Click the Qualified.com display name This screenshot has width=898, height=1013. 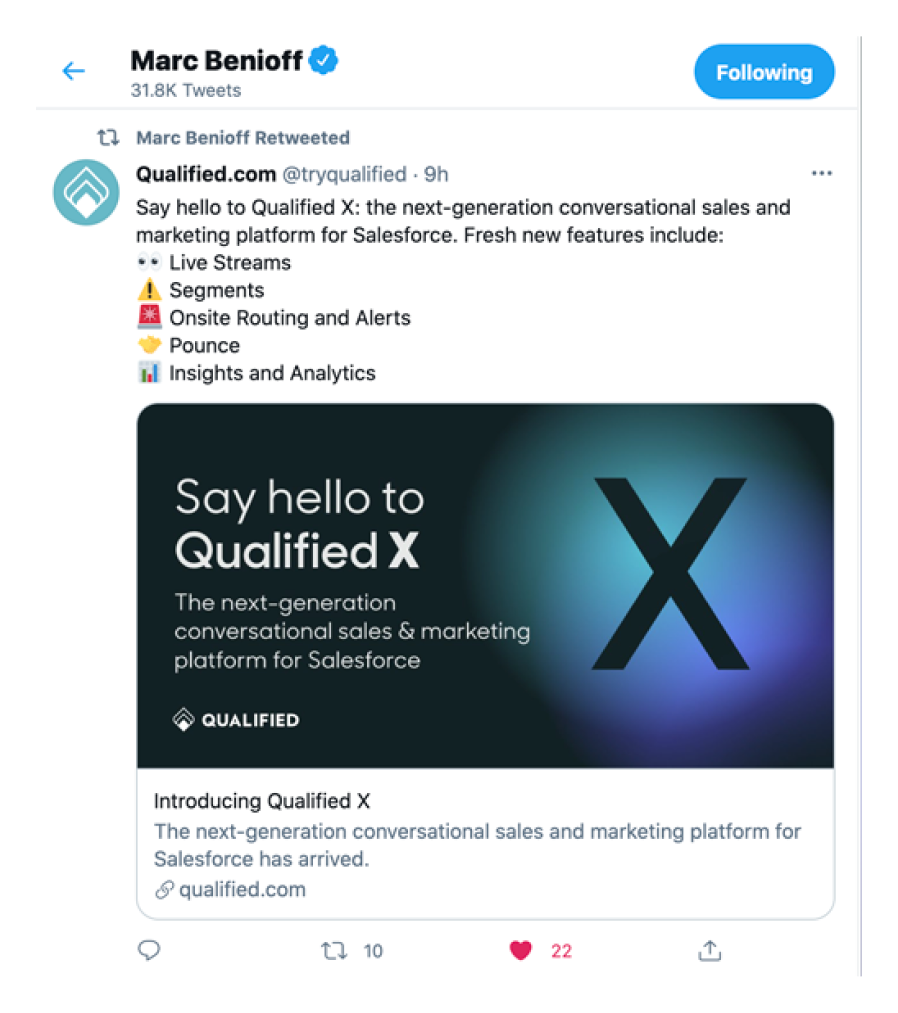point(206,174)
